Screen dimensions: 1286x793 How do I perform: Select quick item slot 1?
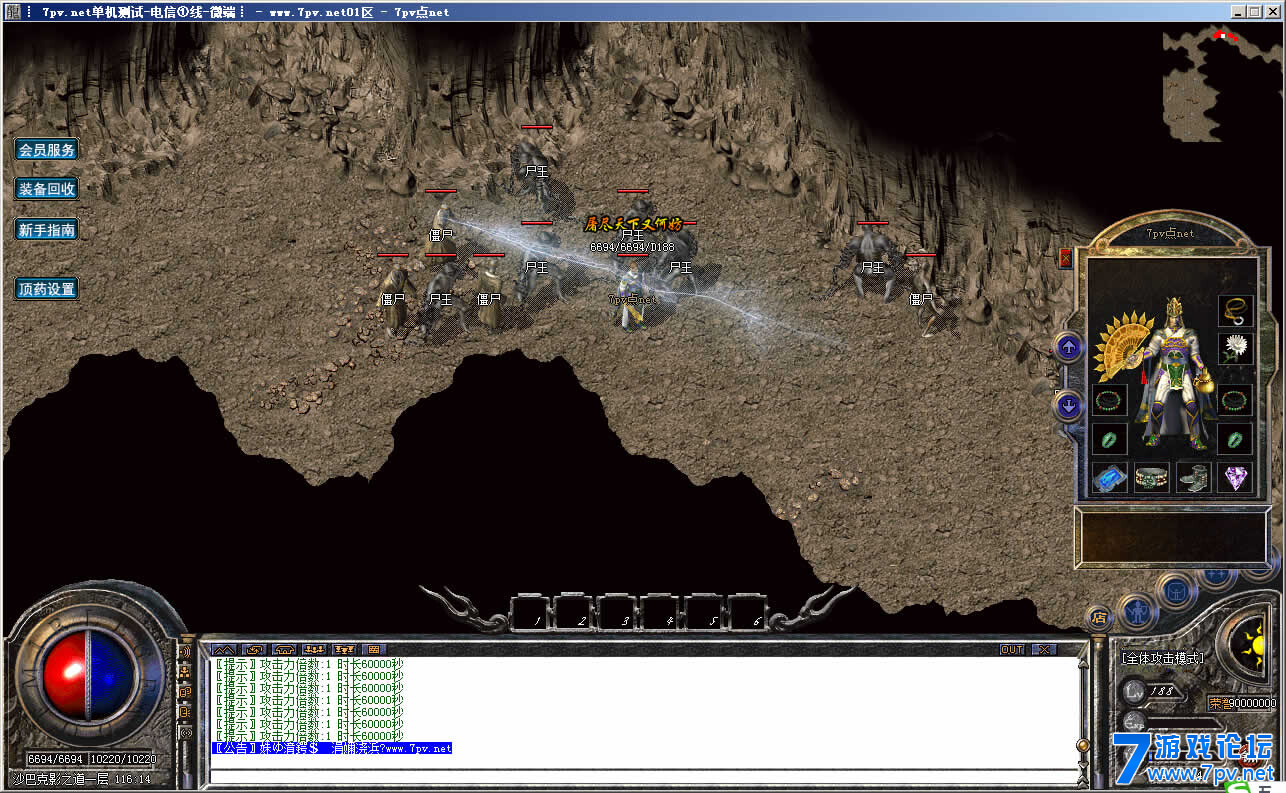pos(532,612)
